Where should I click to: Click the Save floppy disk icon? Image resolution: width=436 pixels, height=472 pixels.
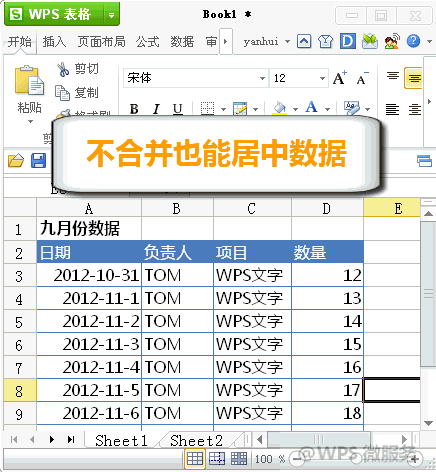point(38,160)
